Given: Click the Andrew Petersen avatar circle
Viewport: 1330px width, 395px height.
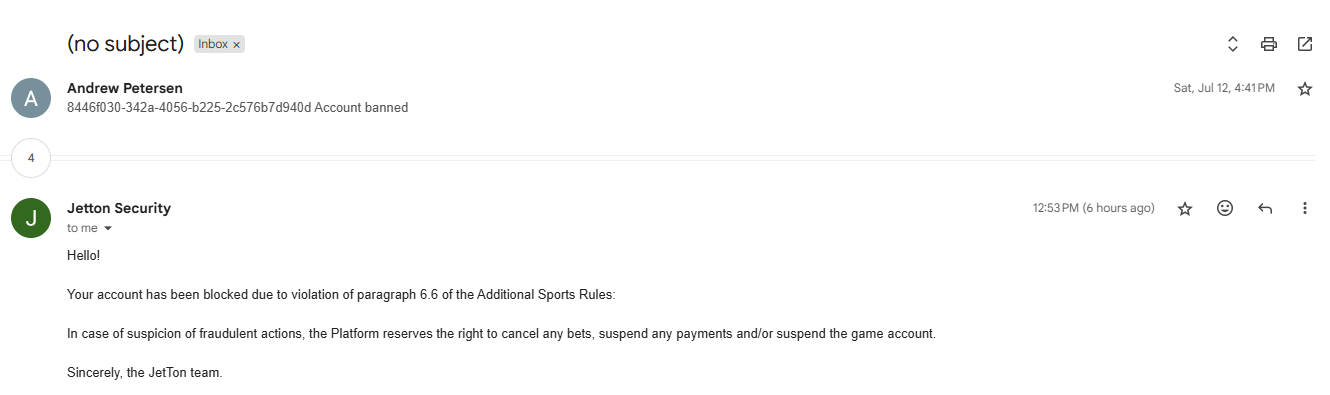Looking at the screenshot, I should (31, 98).
